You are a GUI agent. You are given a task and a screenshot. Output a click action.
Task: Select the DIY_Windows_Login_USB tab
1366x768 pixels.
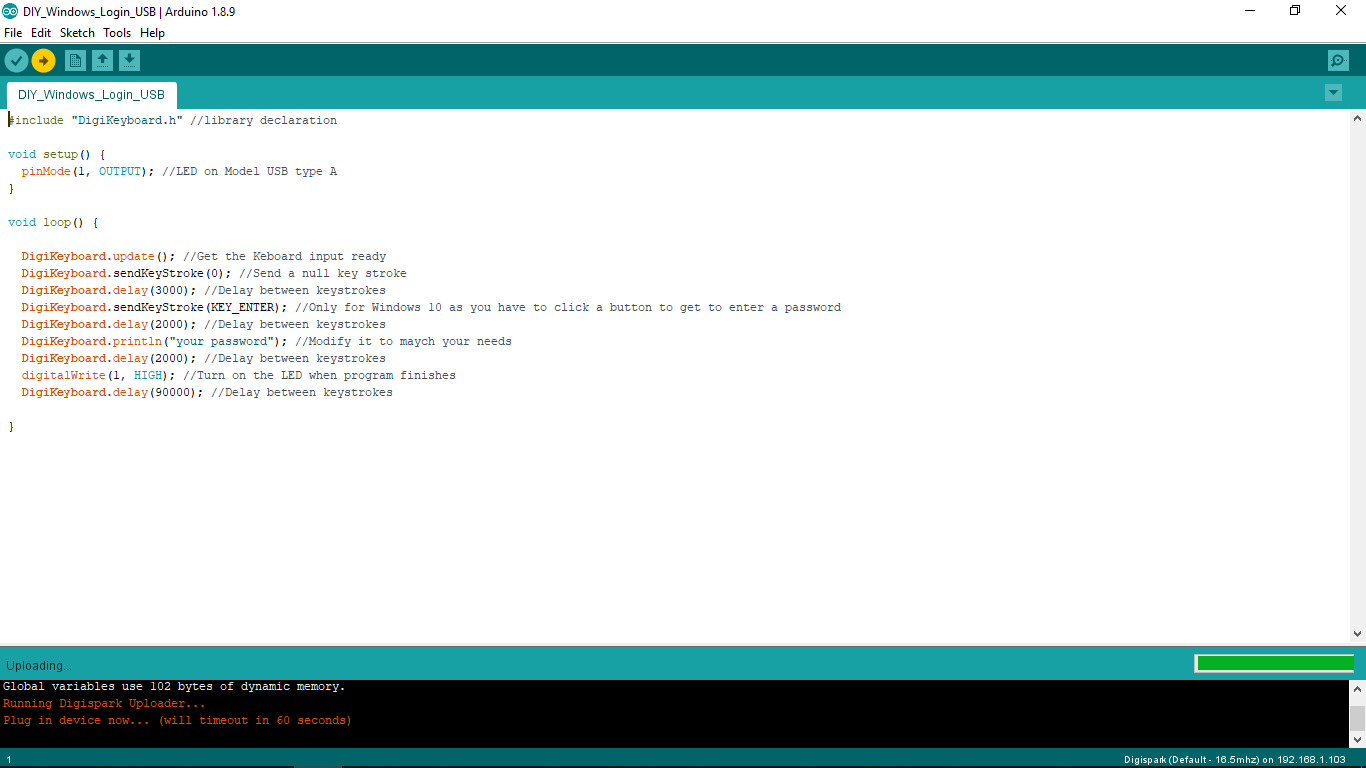coord(91,94)
